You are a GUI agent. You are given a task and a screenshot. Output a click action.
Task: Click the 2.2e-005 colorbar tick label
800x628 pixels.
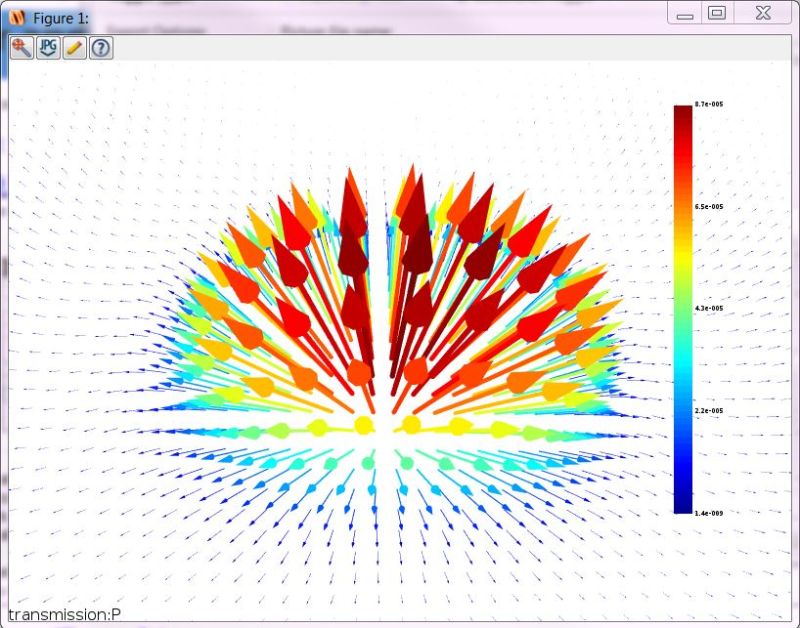pyautogui.click(x=712, y=412)
